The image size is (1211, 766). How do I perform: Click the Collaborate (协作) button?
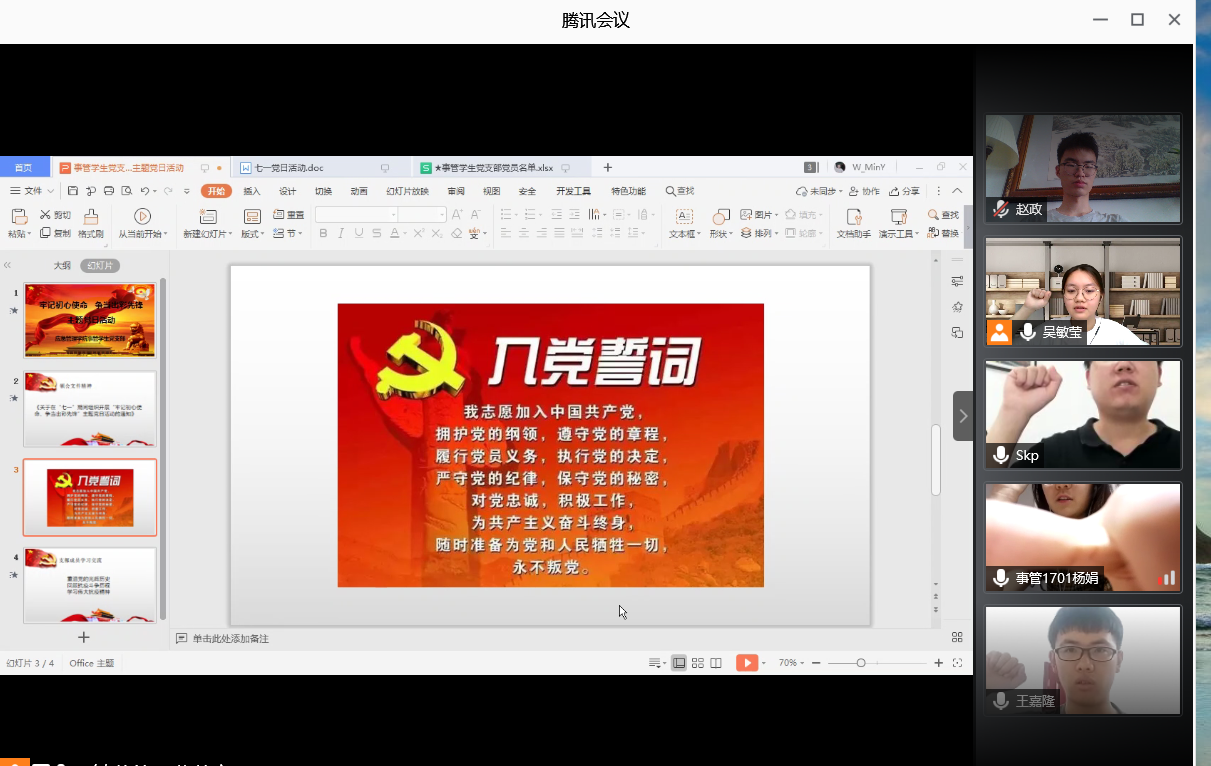(865, 191)
